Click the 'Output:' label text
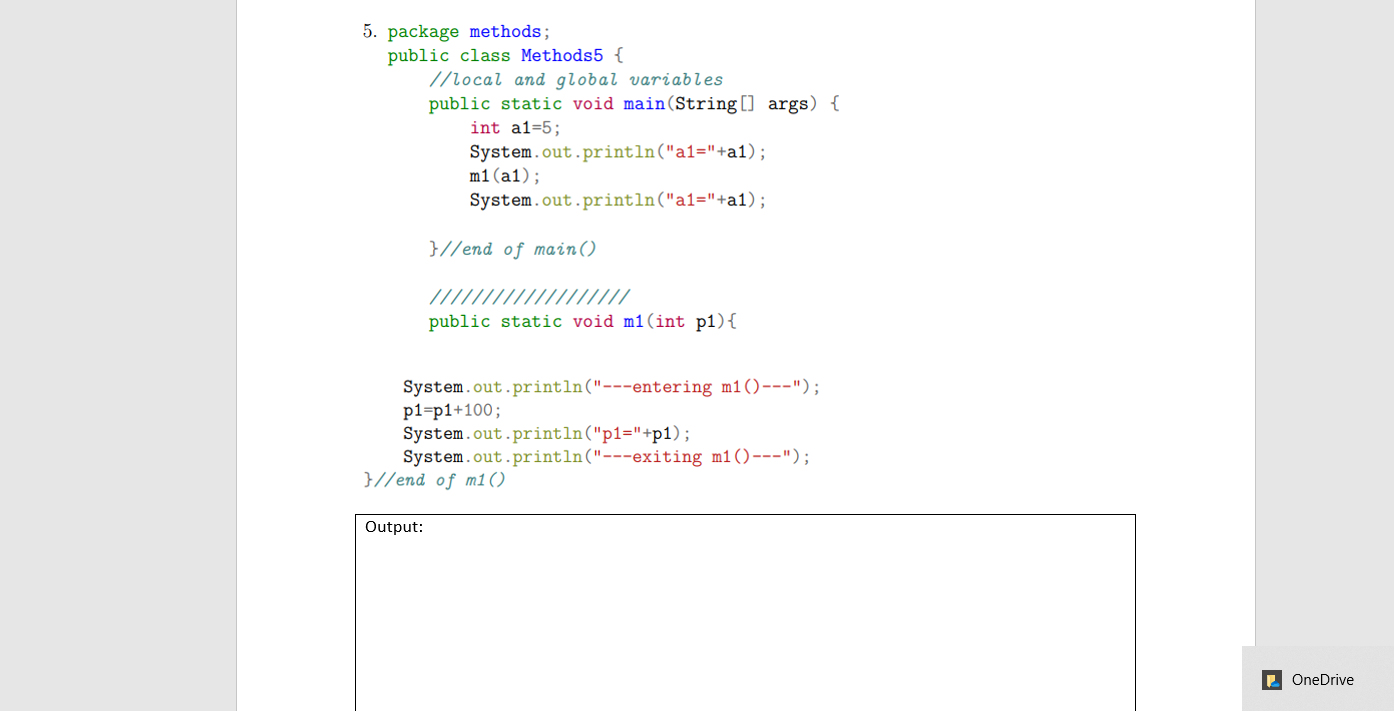 click(394, 527)
